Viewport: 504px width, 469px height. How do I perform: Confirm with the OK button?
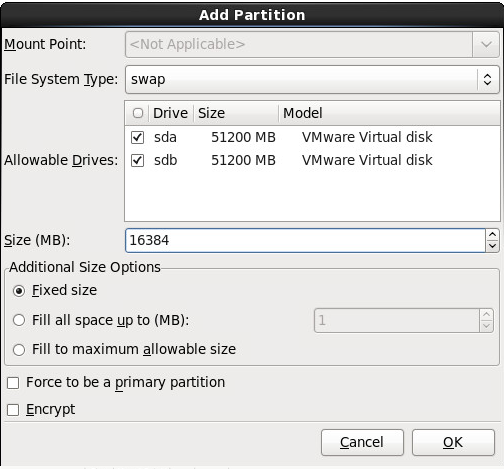click(x=453, y=442)
